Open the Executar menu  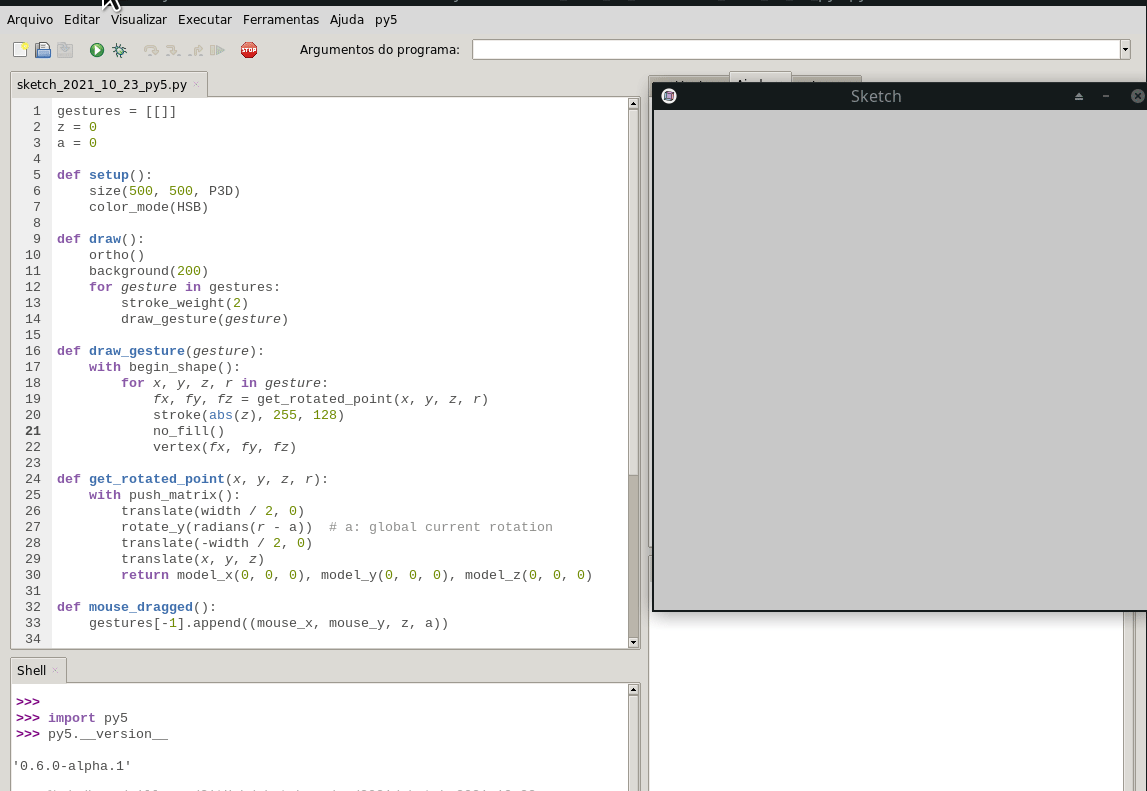(x=205, y=20)
